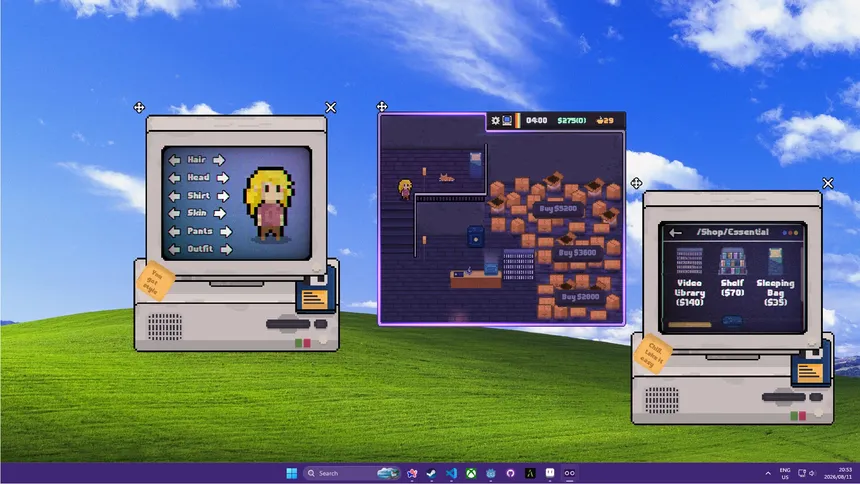Click the blue safe in the game room
Image resolution: width=860 pixels, height=484 pixels.
point(476,237)
